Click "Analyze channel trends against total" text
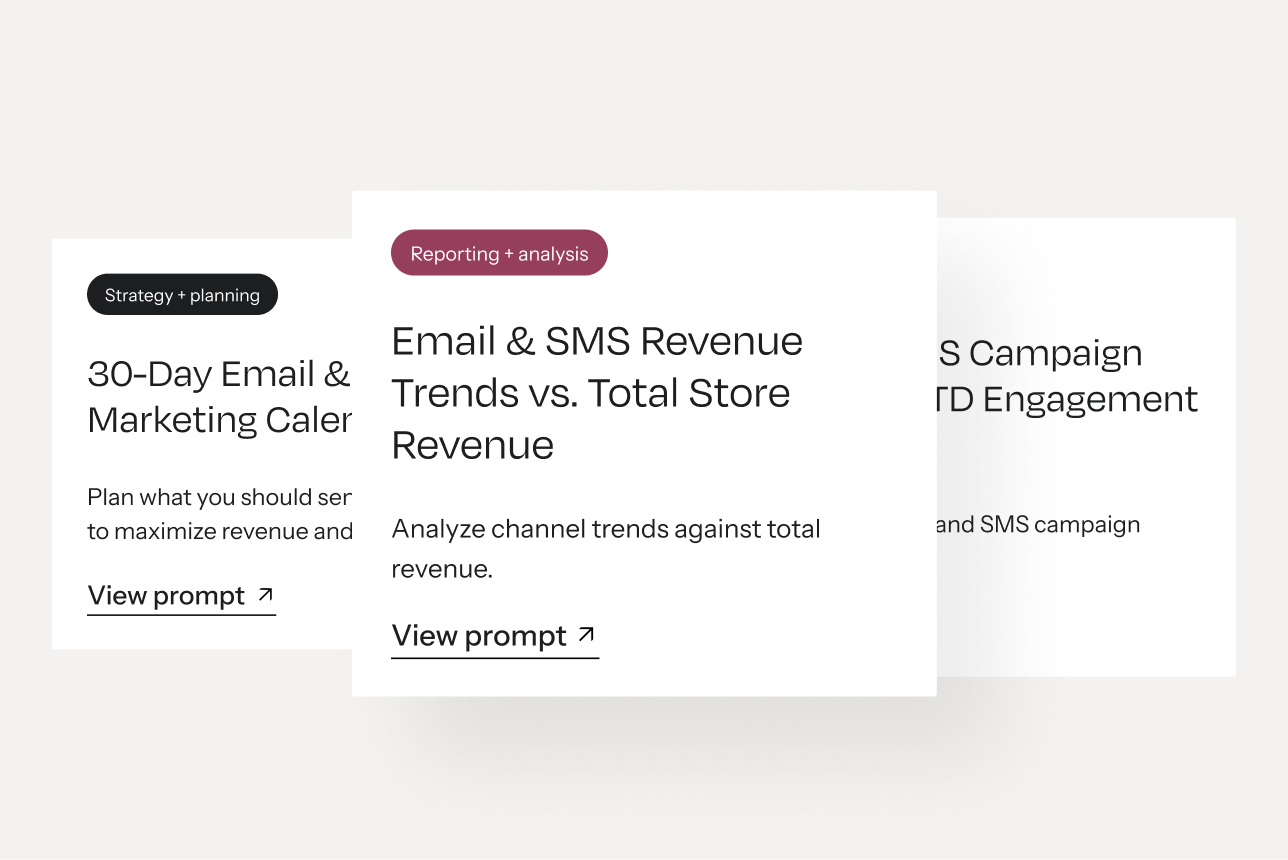Screen dimensions: 1288x860 (x=606, y=529)
